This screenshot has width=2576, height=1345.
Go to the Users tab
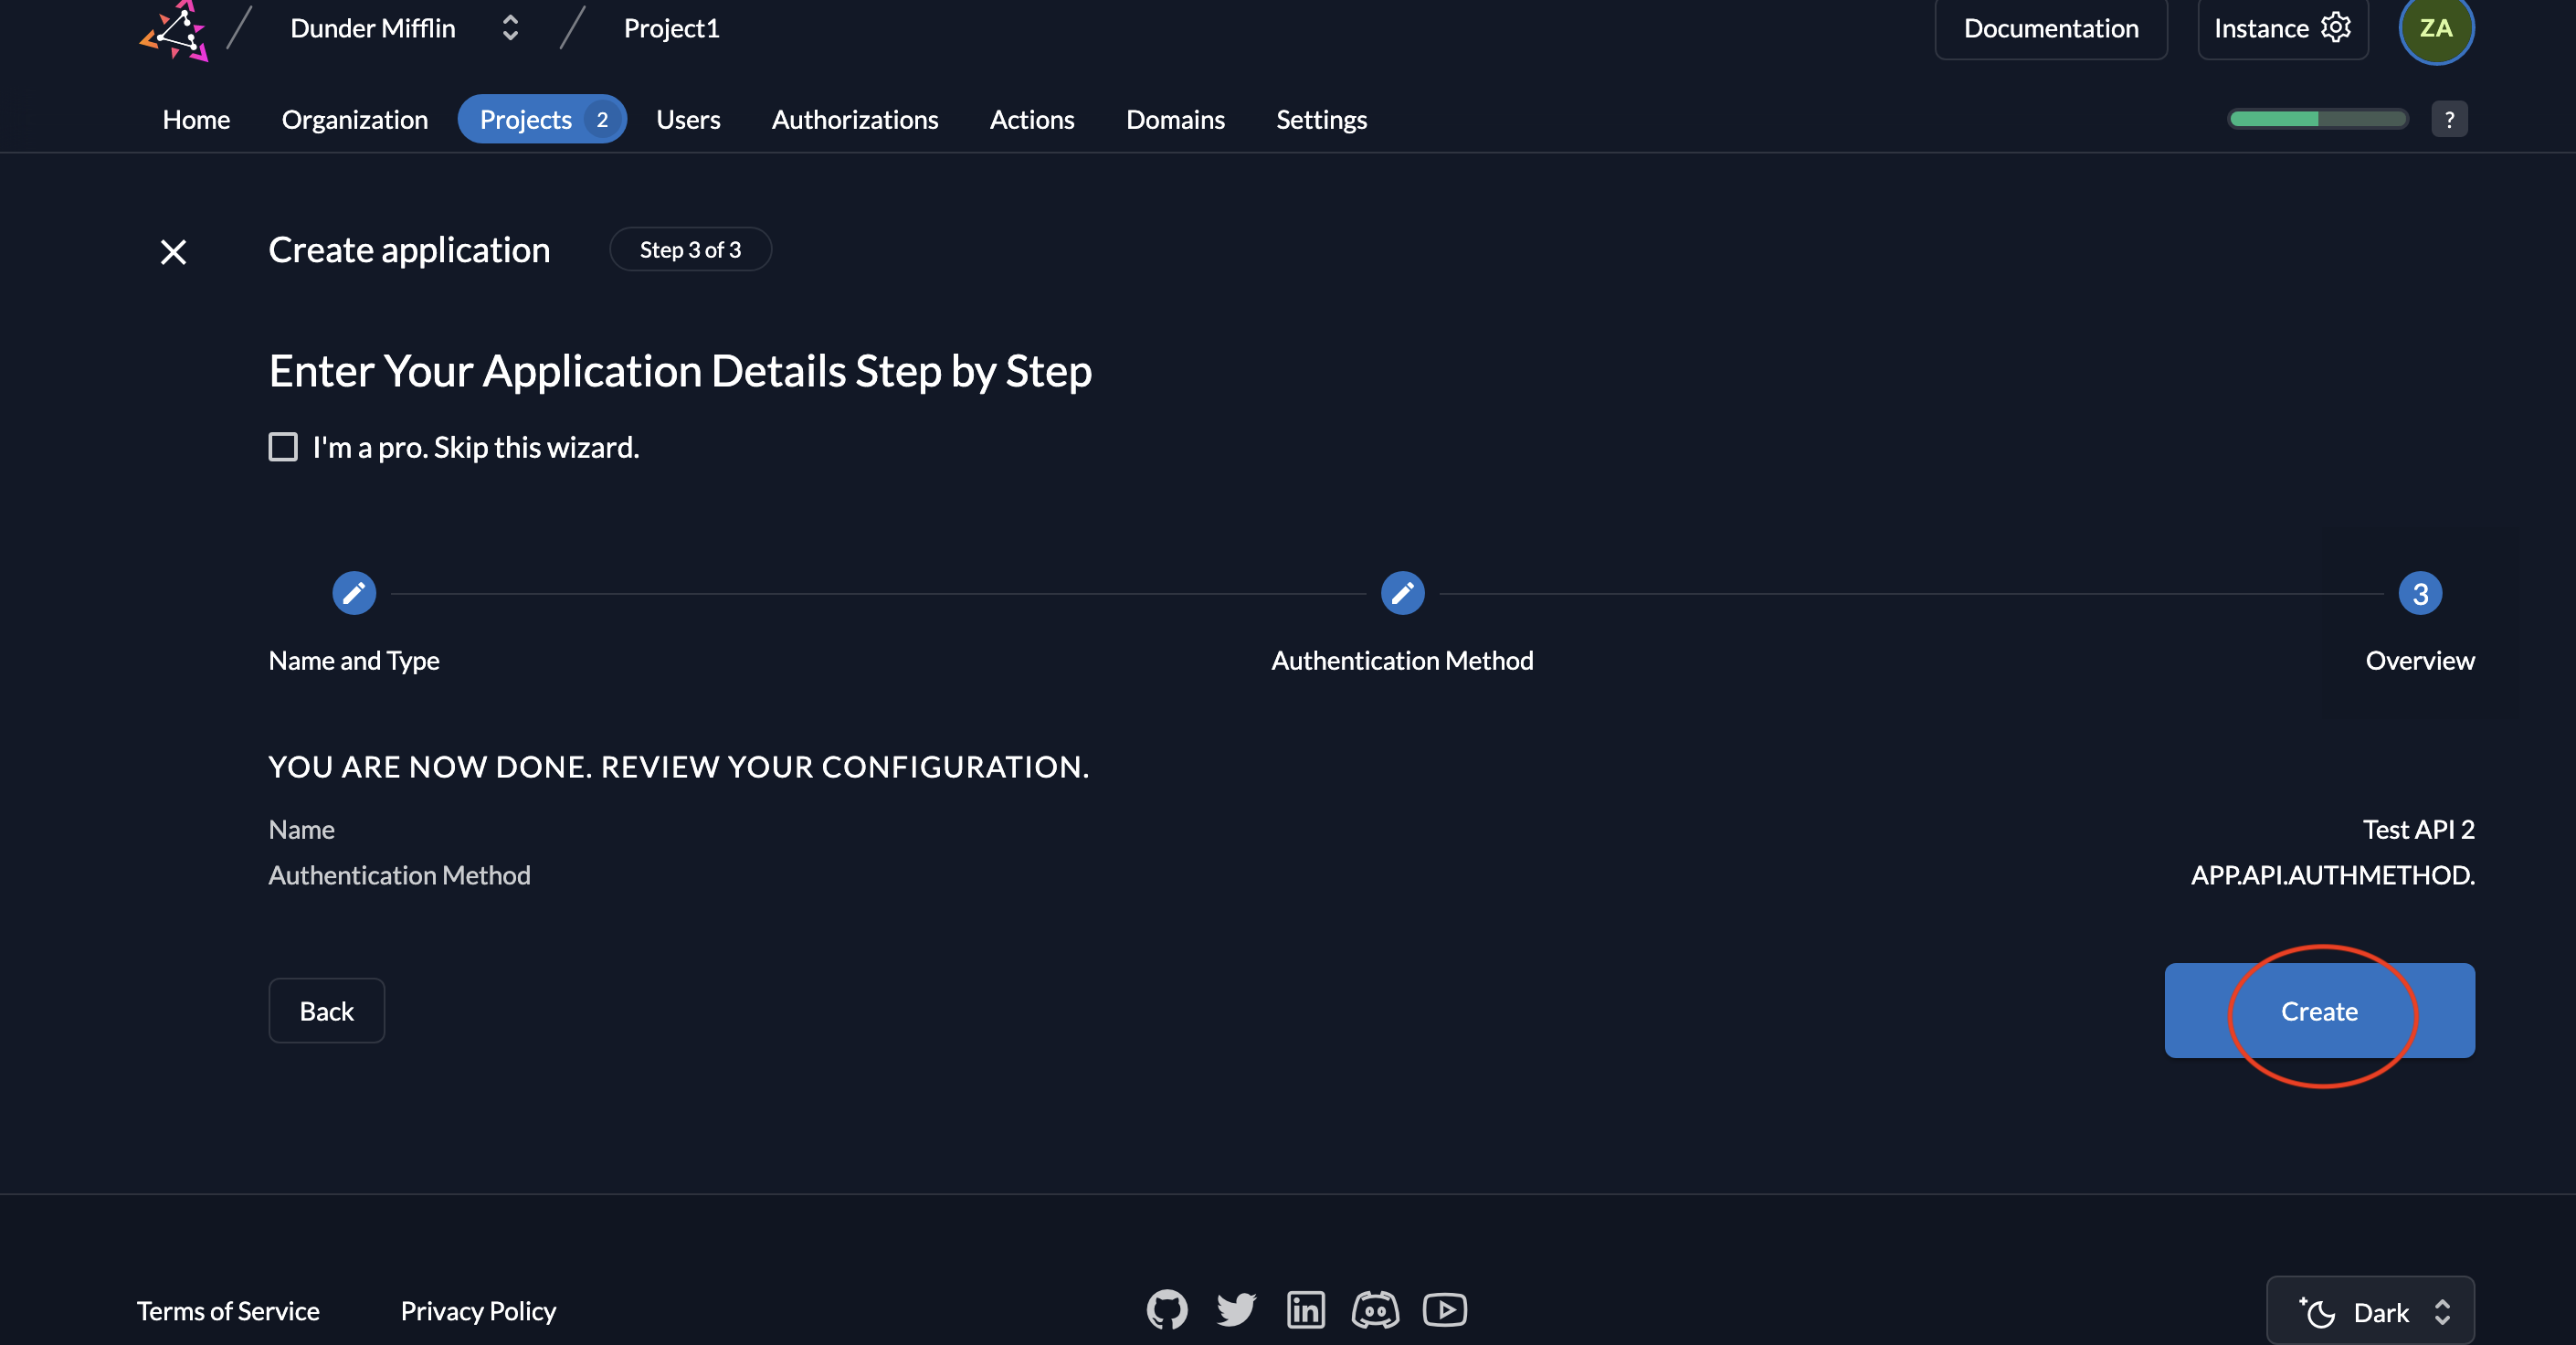click(687, 119)
